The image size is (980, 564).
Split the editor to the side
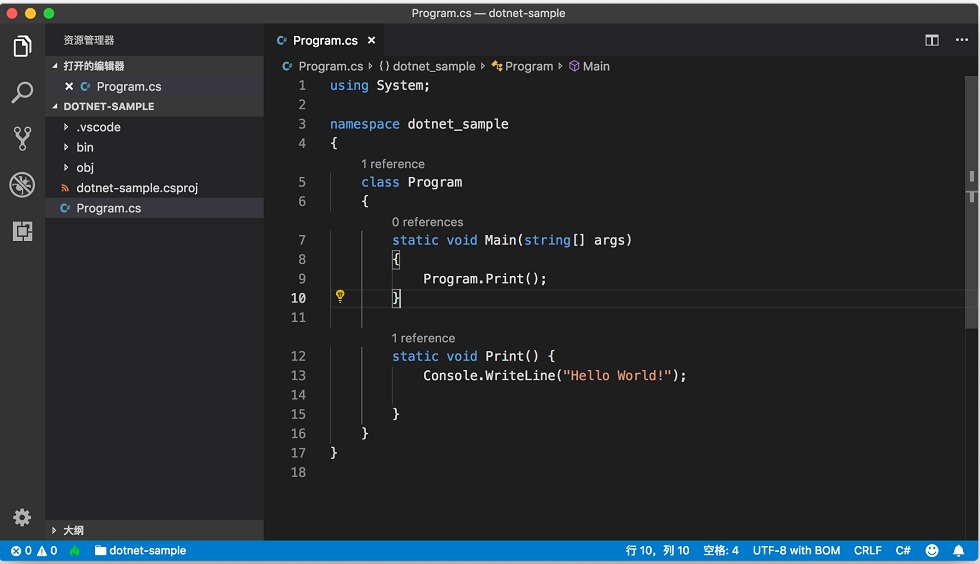pyautogui.click(x=932, y=40)
